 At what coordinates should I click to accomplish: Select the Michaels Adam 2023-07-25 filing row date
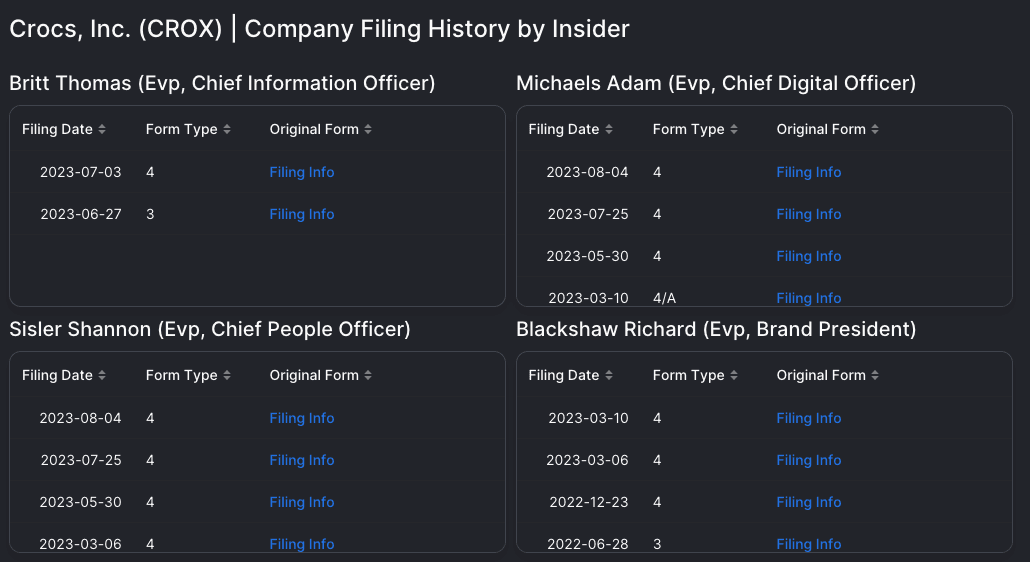coord(588,214)
